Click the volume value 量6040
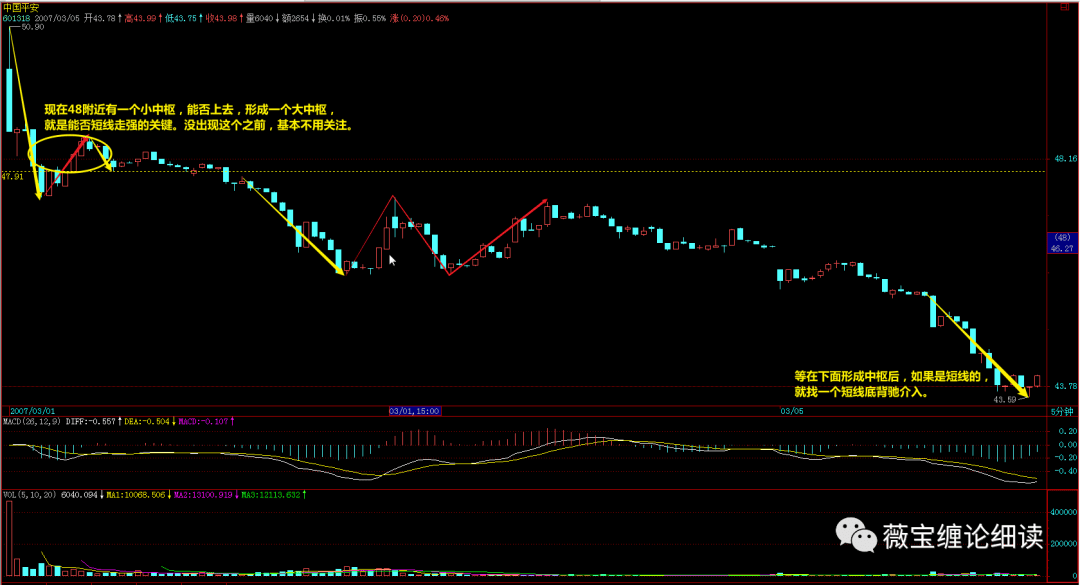Viewport: 1080px width, 585px height. [x=260, y=18]
